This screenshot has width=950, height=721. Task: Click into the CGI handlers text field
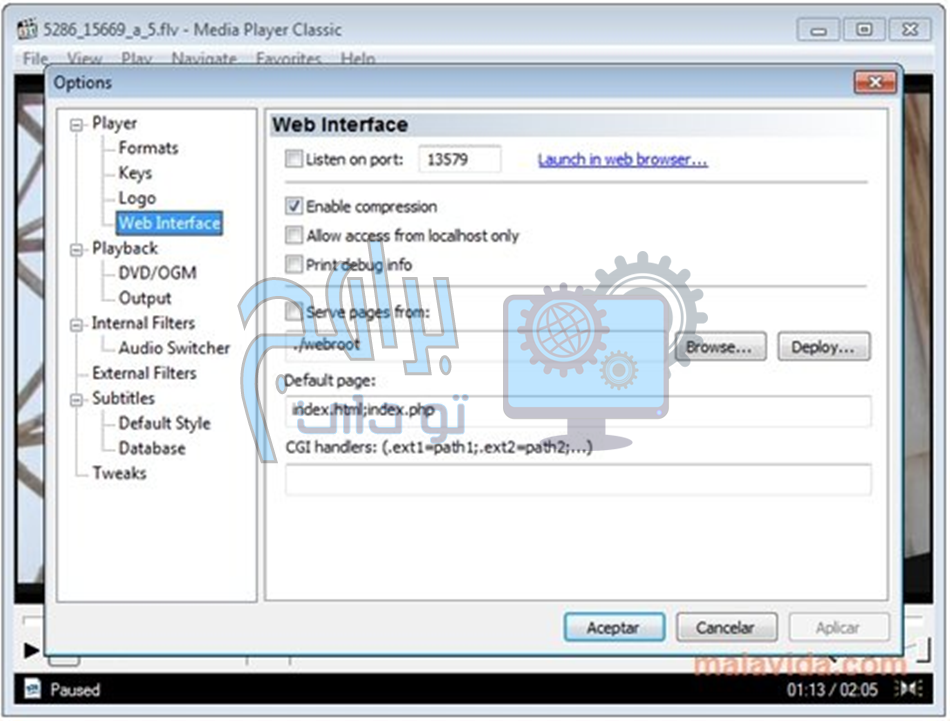[577, 480]
